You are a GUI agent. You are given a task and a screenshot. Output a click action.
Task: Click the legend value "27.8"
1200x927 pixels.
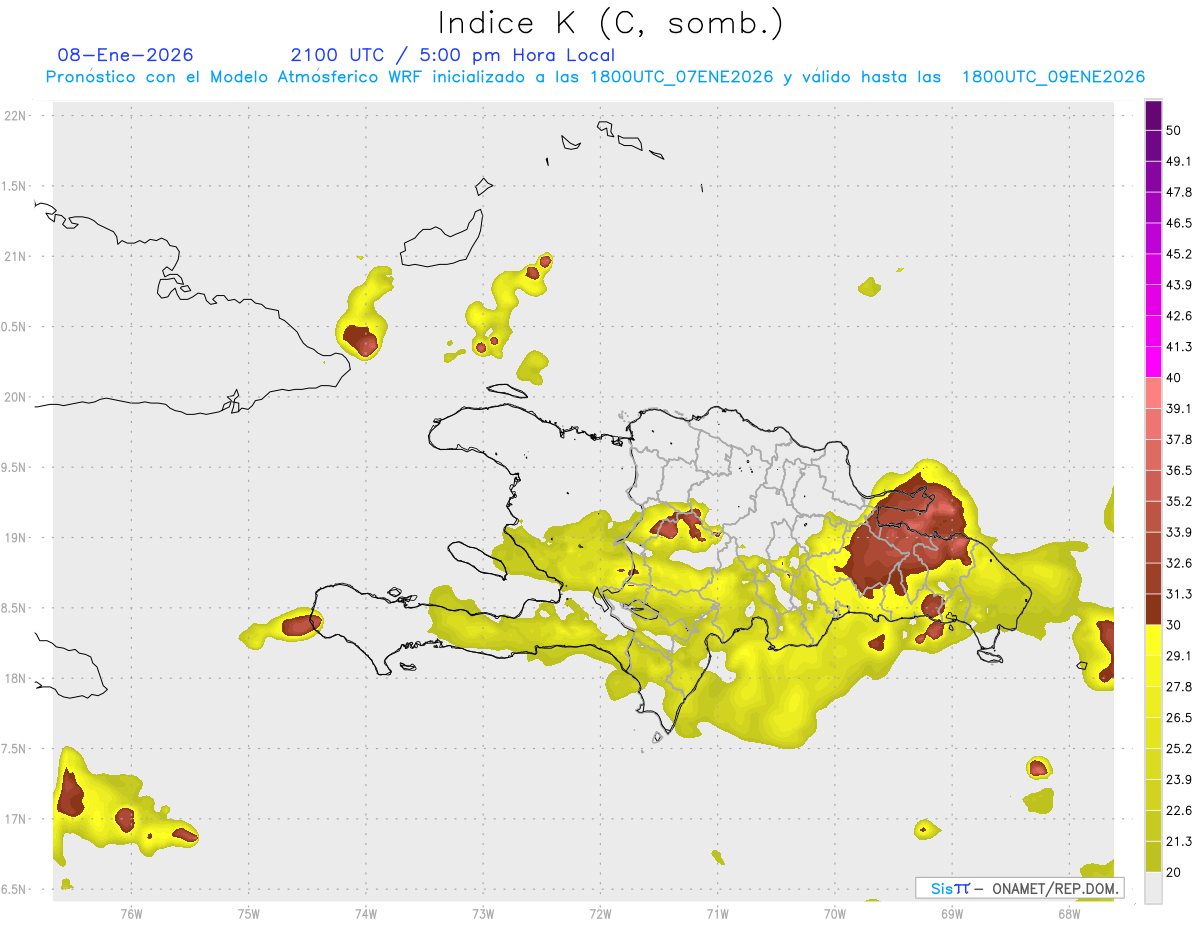click(x=1179, y=687)
